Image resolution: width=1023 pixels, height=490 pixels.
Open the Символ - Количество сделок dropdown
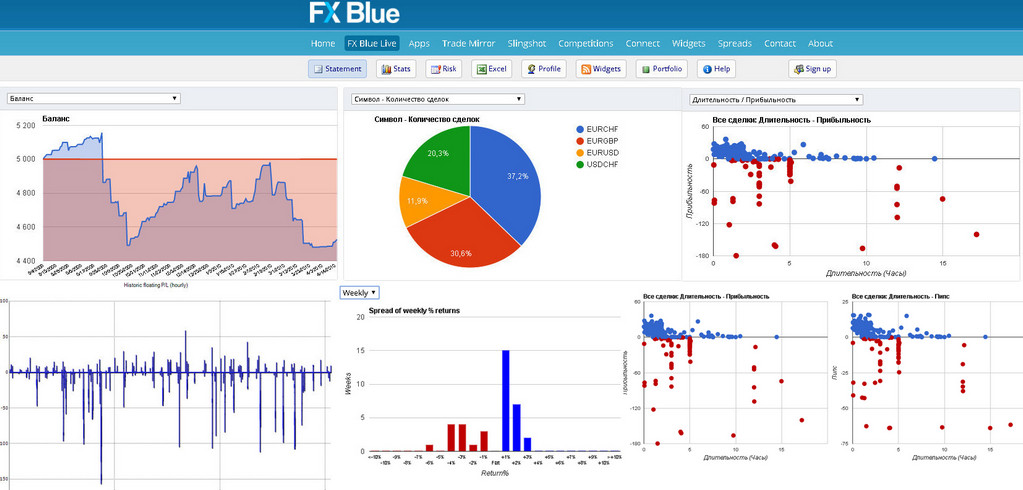(x=437, y=99)
